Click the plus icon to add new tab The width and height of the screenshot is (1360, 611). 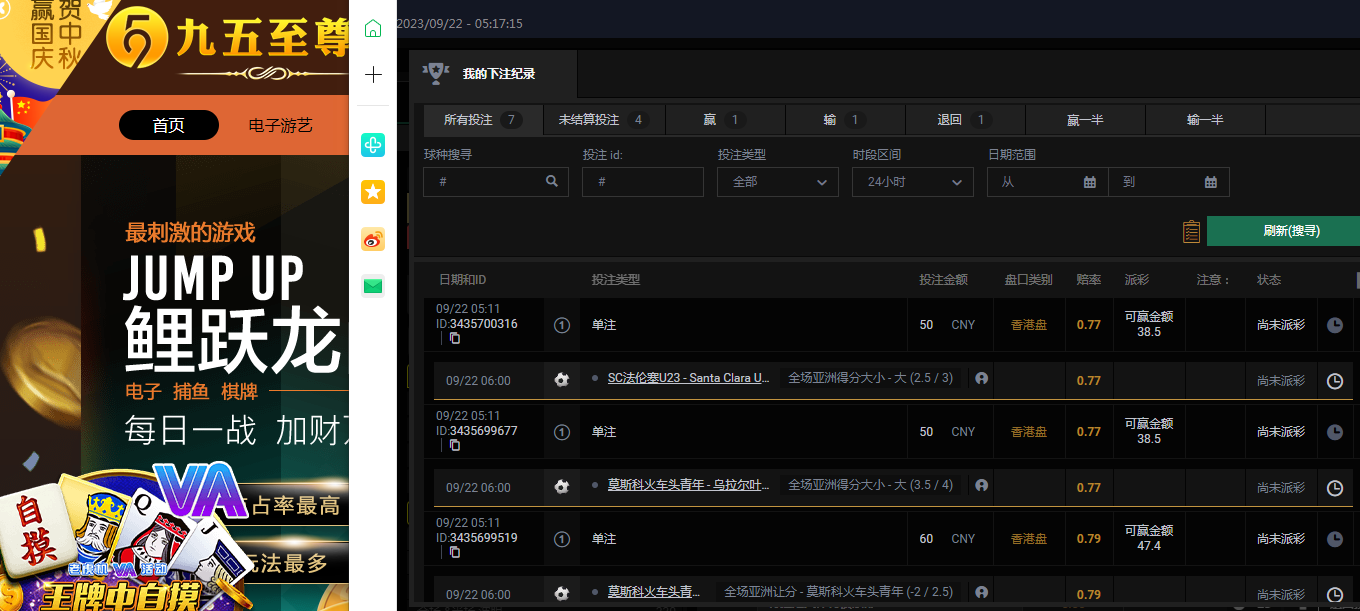click(373, 75)
